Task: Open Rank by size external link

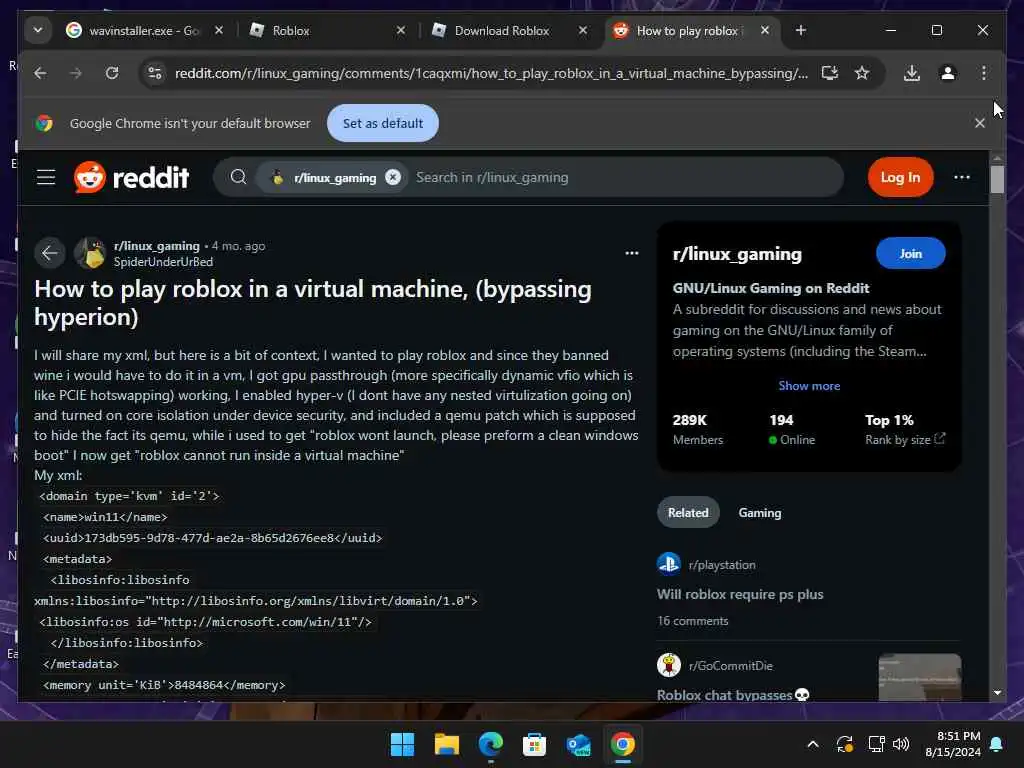Action: [x=905, y=440]
